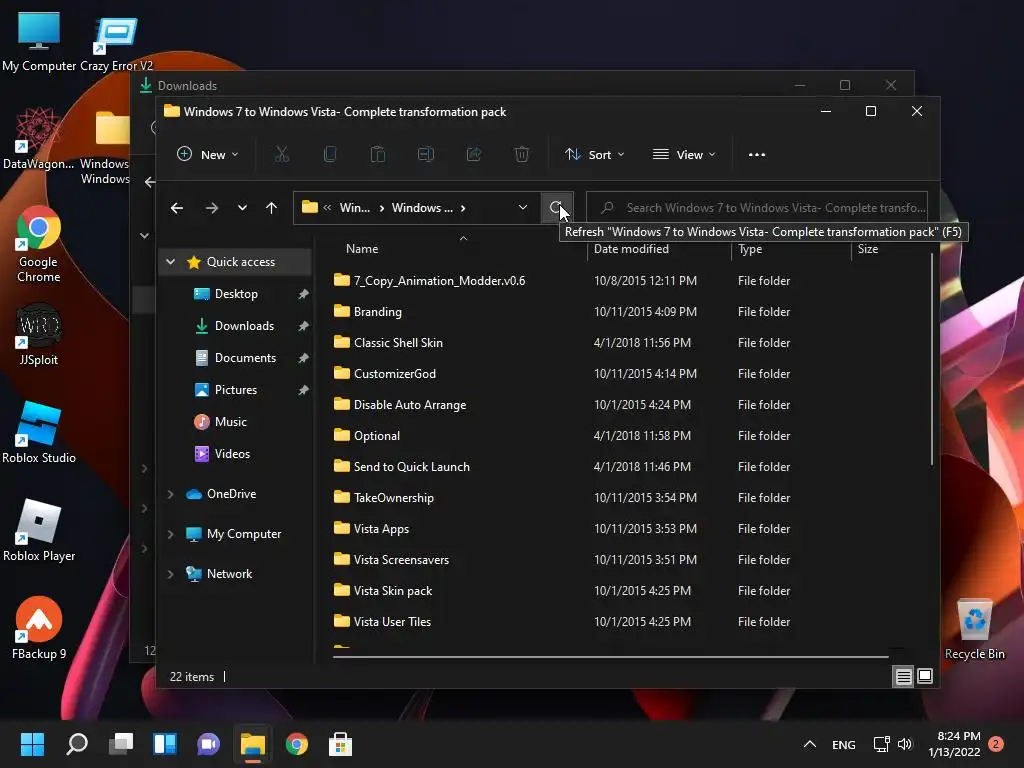Select Roblox Player desktop shortcut
This screenshot has height=768, width=1024.
39,530
